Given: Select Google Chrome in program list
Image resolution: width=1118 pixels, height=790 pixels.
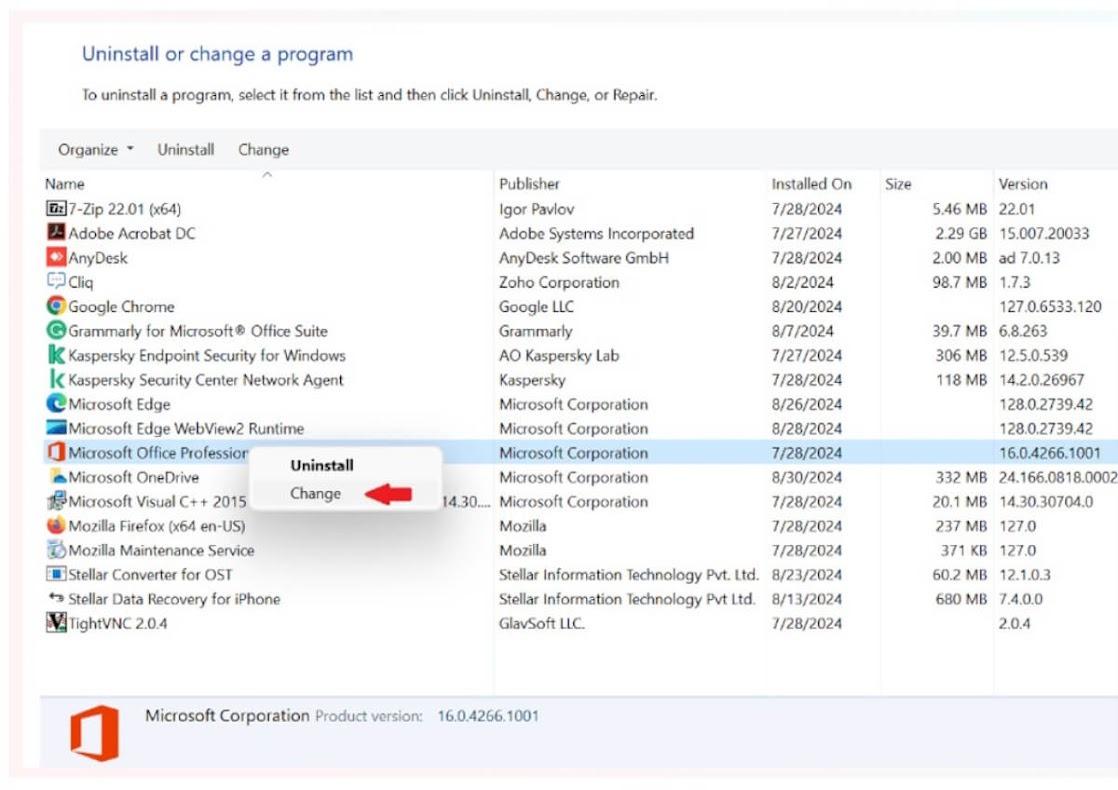Looking at the screenshot, I should (121, 307).
